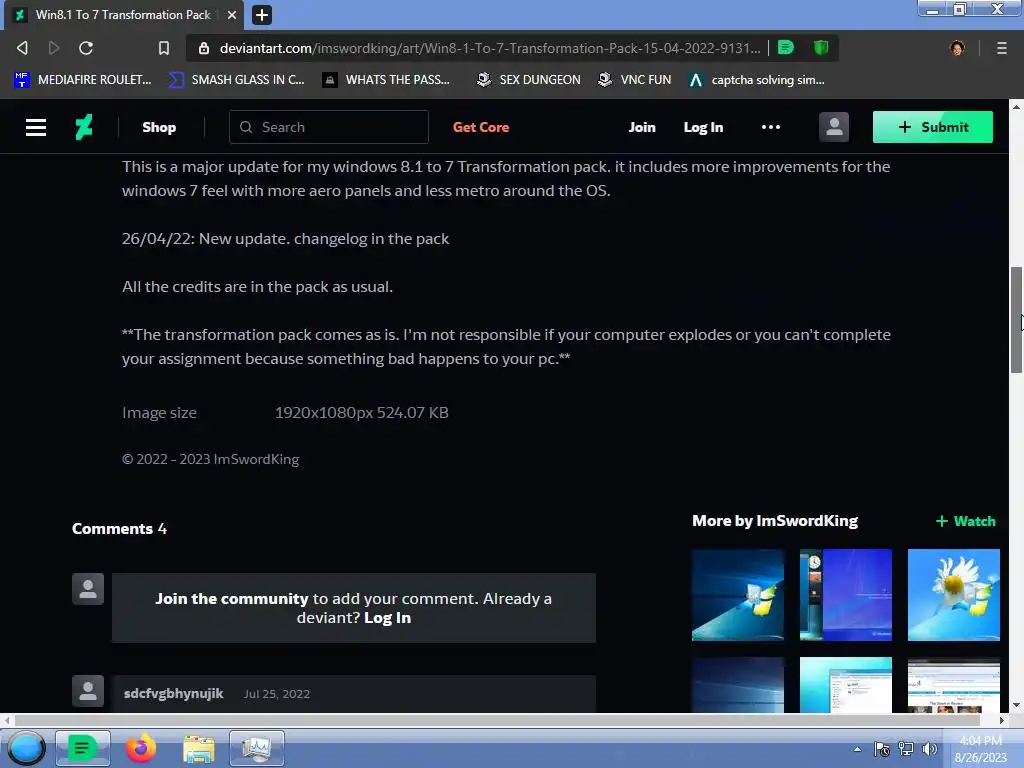Click the © 2022 - 2023 ImSwordKing text
Image resolution: width=1024 pixels, height=768 pixels.
210,459
